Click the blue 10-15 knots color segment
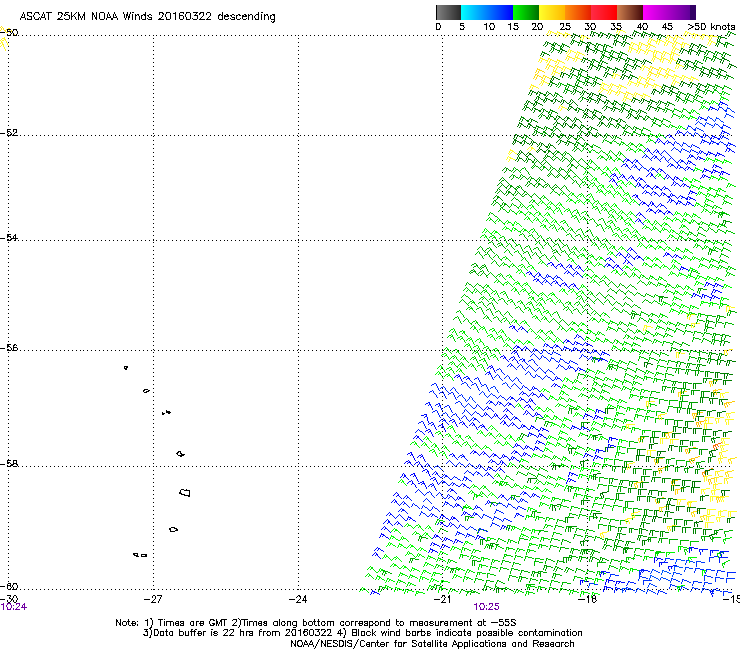The height and width of the screenshot is (650, 740). coord(500,12)
